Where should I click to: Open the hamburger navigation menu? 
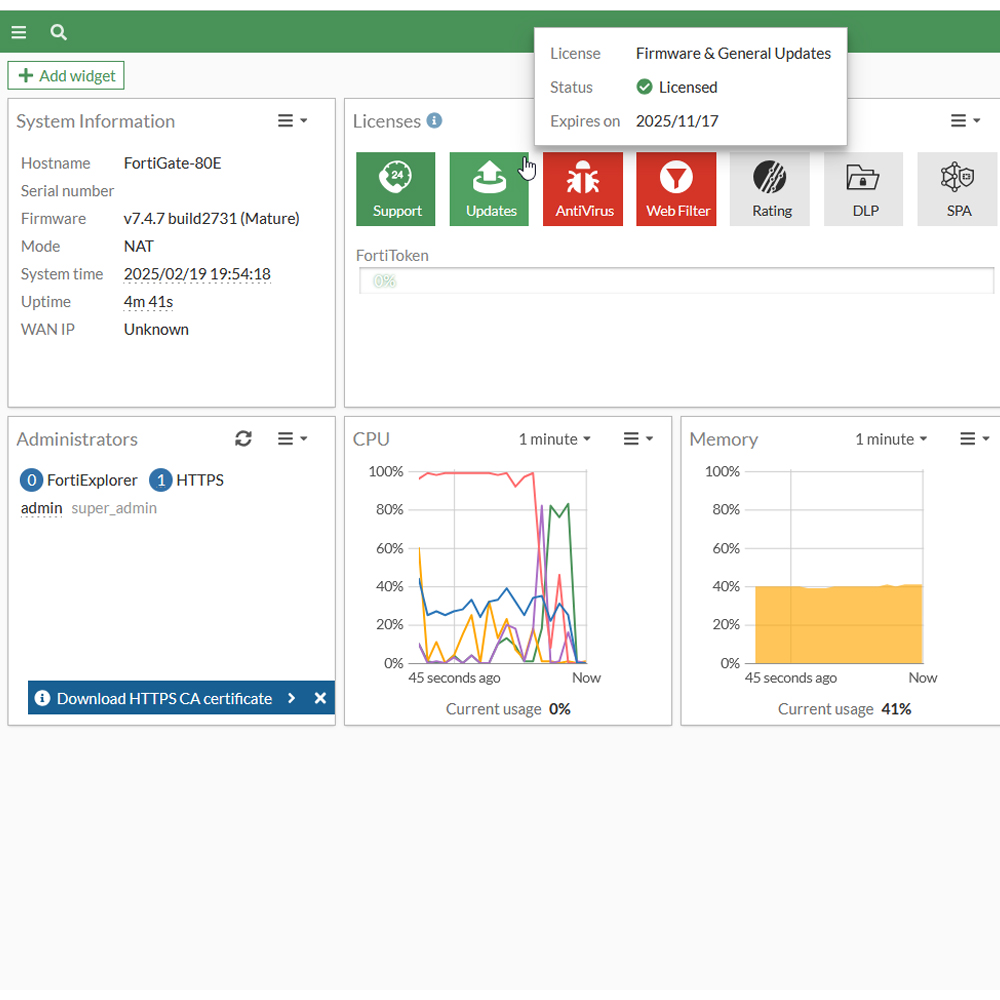pyautogui.click(x=18, y=32)
